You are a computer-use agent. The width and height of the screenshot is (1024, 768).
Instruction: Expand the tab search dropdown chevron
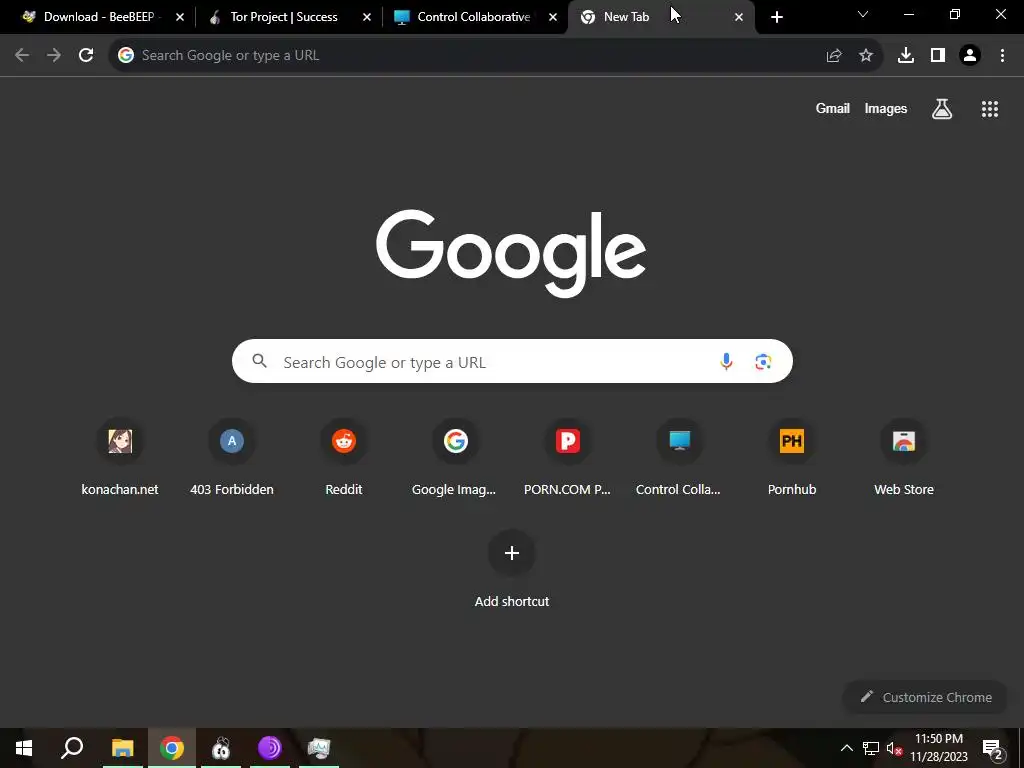tap(863, 14)
